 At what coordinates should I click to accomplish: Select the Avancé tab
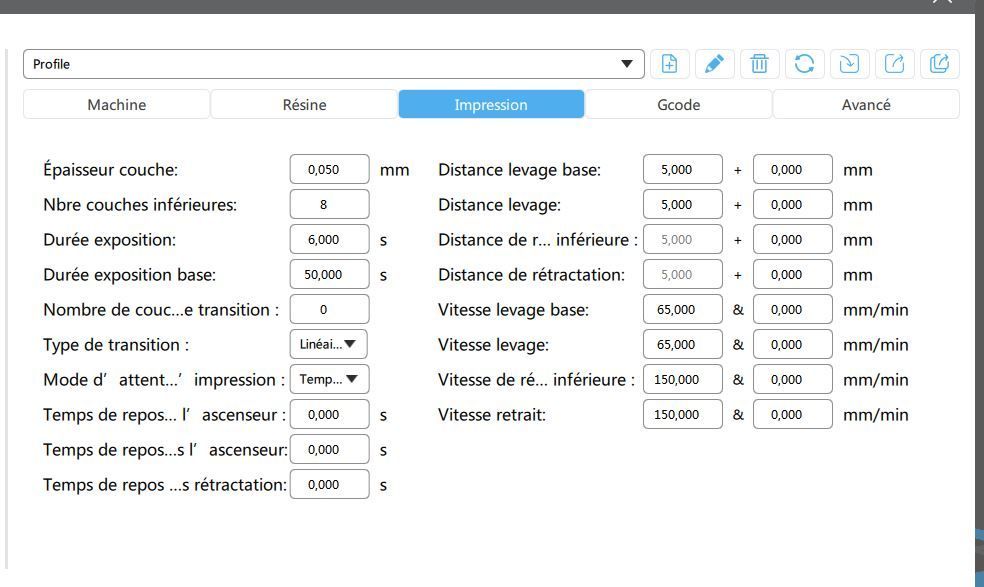866,105
